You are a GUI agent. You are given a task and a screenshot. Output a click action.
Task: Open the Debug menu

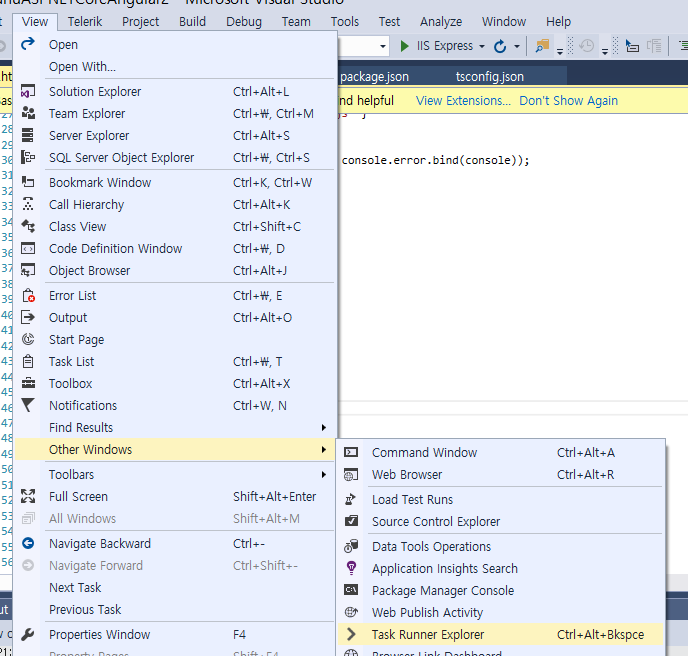(x=244, y=22)
